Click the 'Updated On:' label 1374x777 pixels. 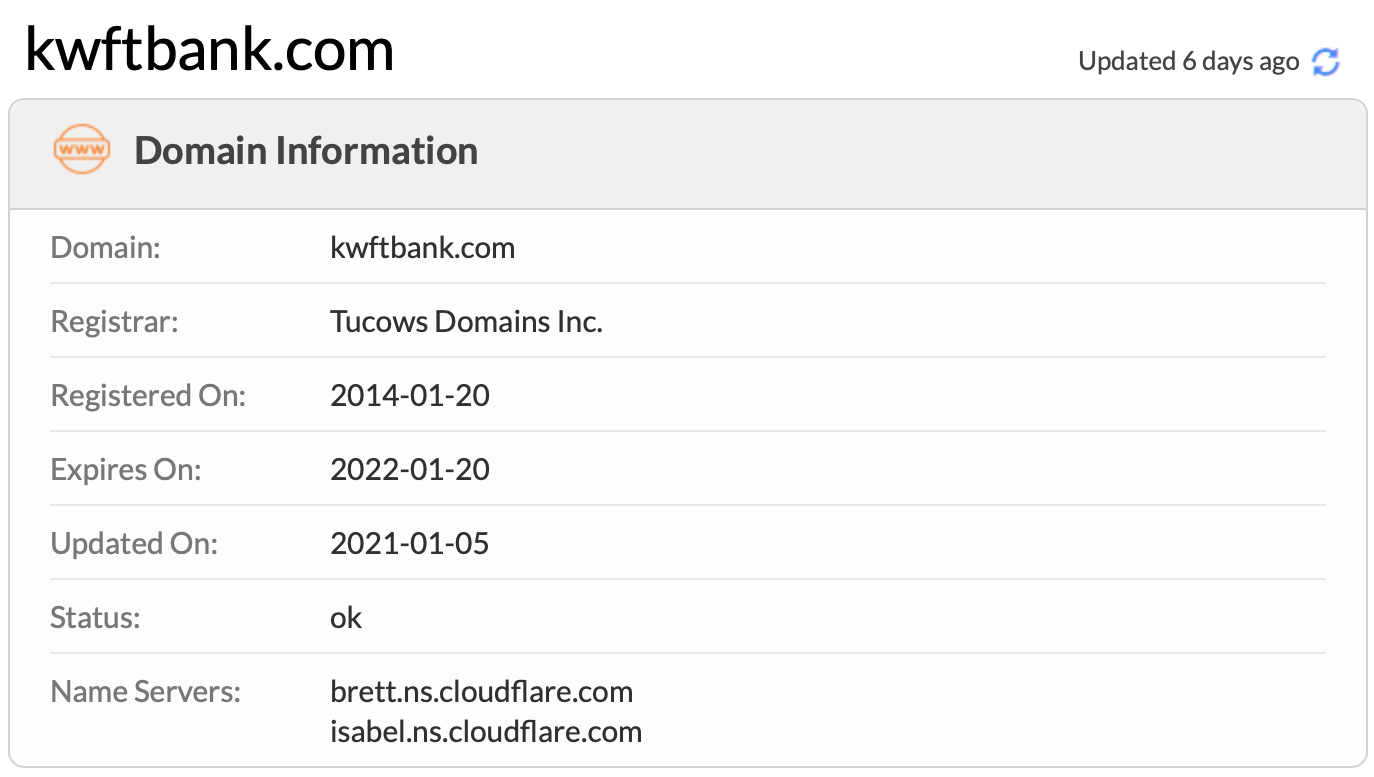tap(134, 544)
